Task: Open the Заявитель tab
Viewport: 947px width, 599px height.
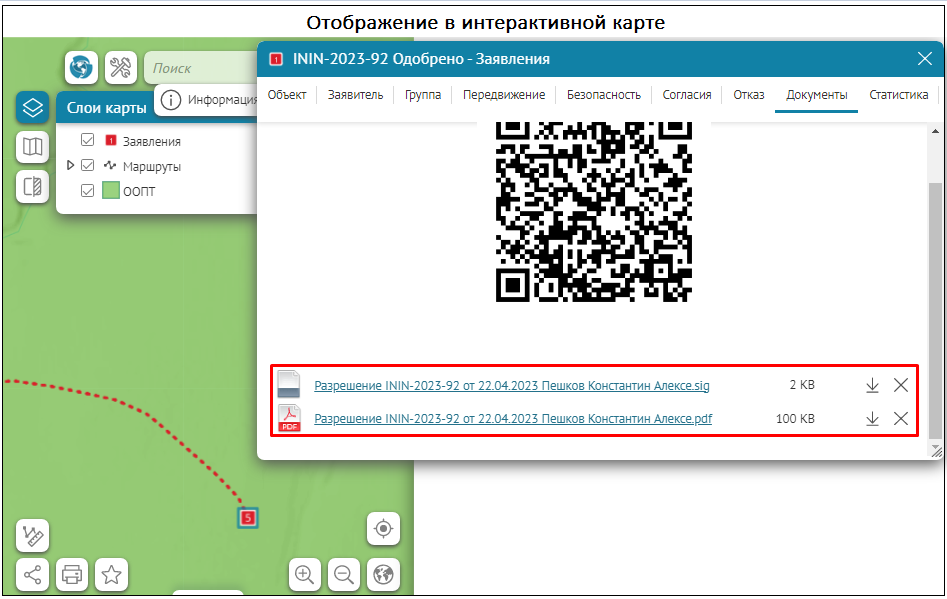Action: coord(355,95)
